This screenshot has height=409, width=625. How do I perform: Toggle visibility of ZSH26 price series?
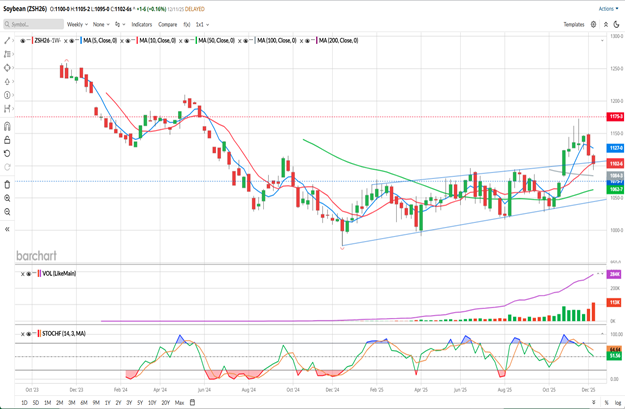pyautogui.click(x=23, y=41)
